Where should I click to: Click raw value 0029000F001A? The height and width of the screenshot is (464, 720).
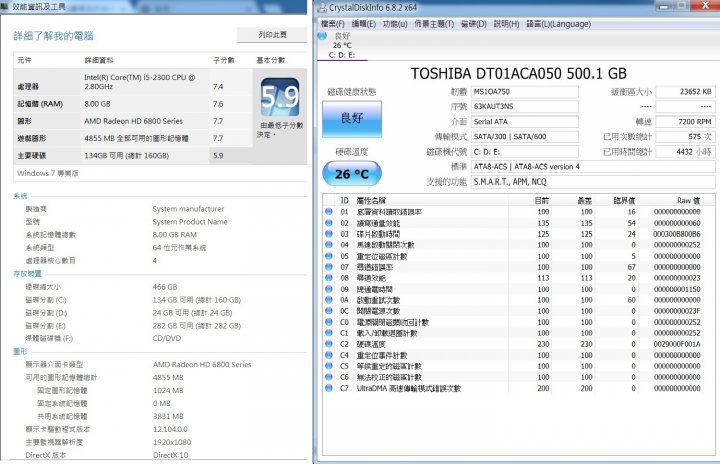[677, 344]
